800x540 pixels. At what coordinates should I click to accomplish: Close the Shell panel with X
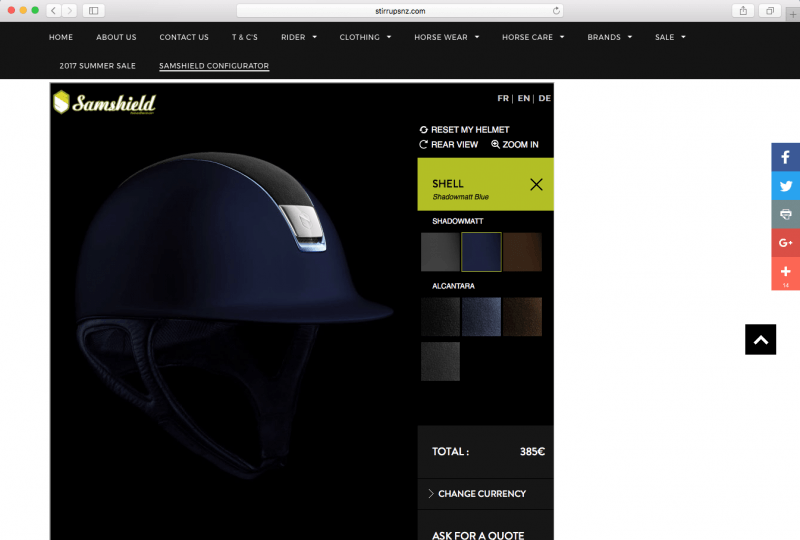tap(536, 184)
